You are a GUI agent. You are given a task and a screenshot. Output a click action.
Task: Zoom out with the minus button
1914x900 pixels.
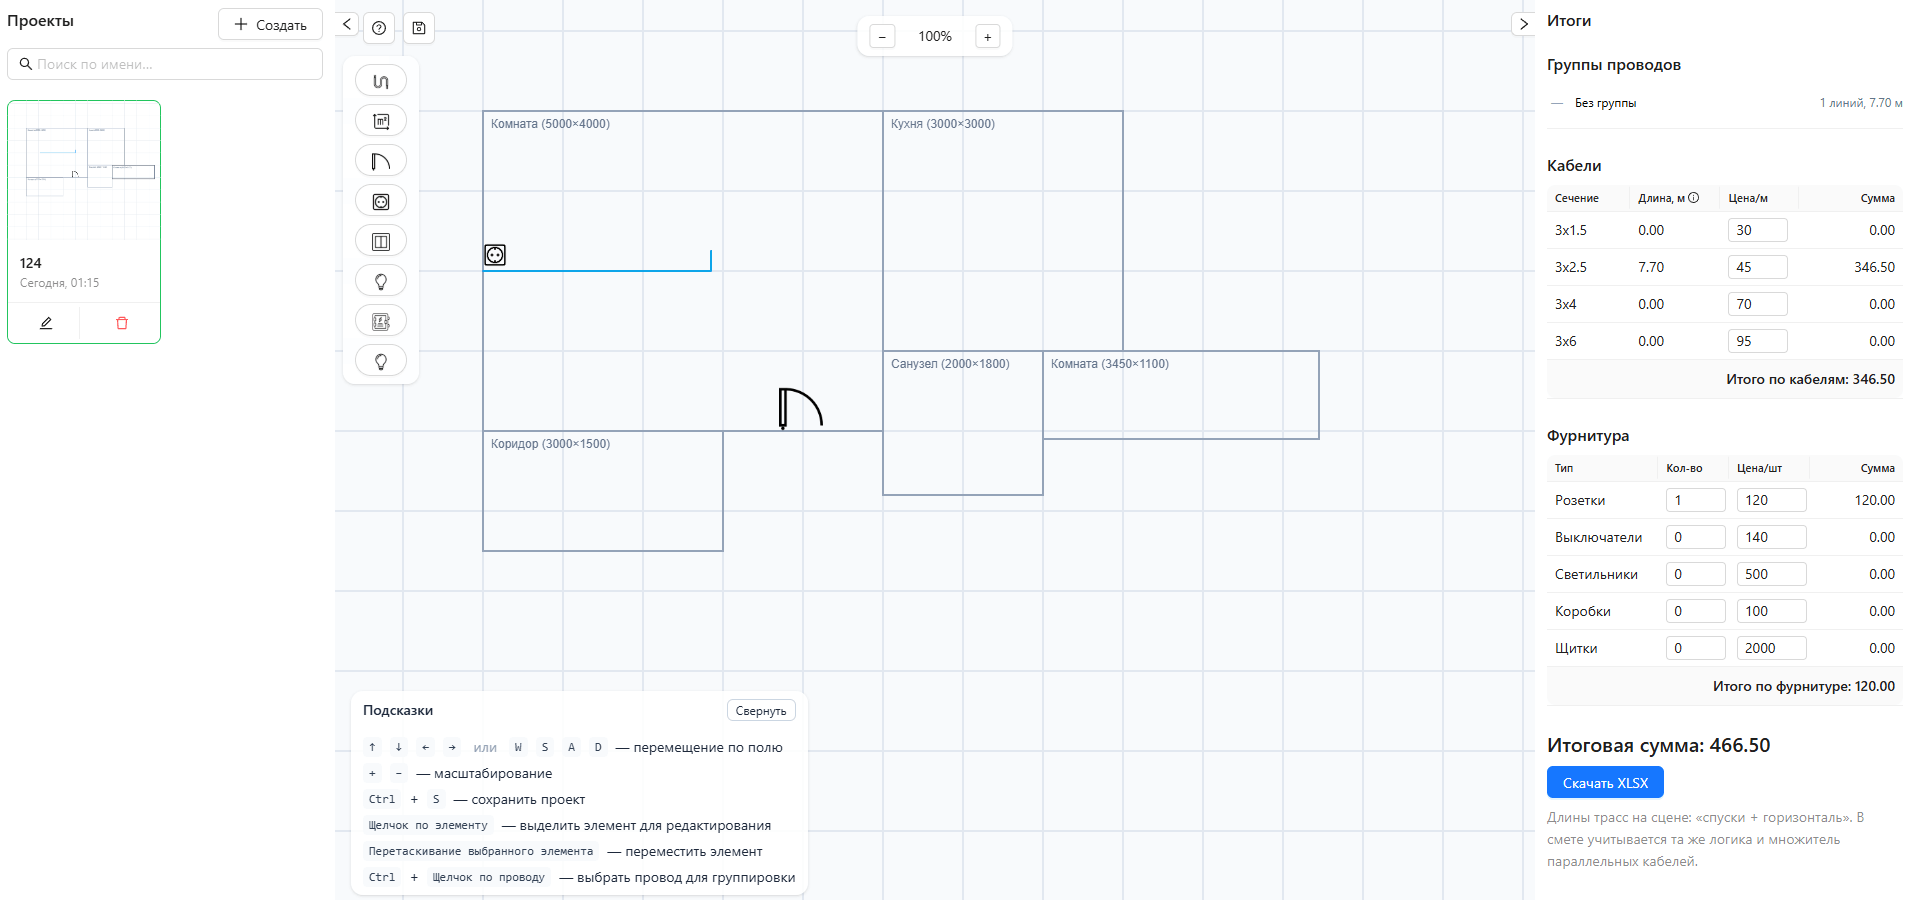tap(882, 37)
